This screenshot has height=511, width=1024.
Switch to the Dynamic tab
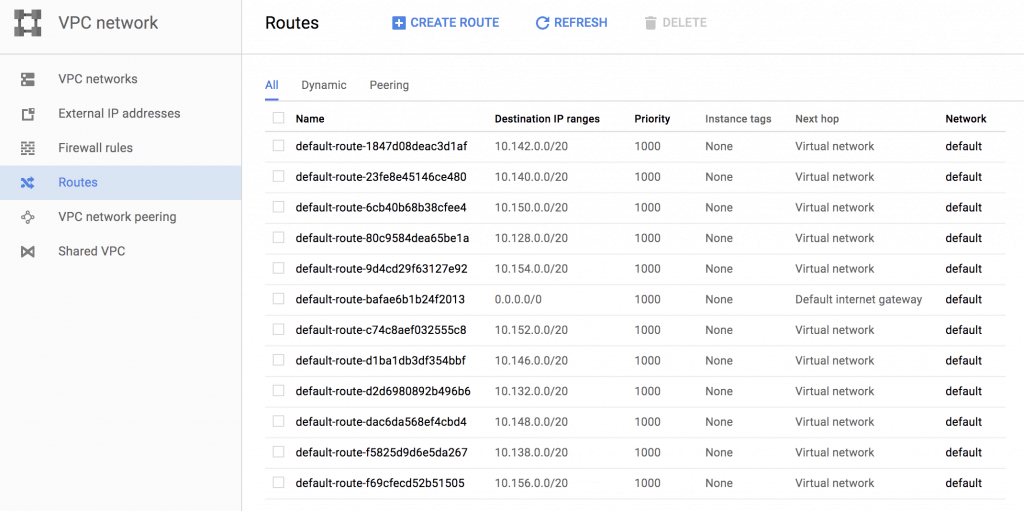324,85
